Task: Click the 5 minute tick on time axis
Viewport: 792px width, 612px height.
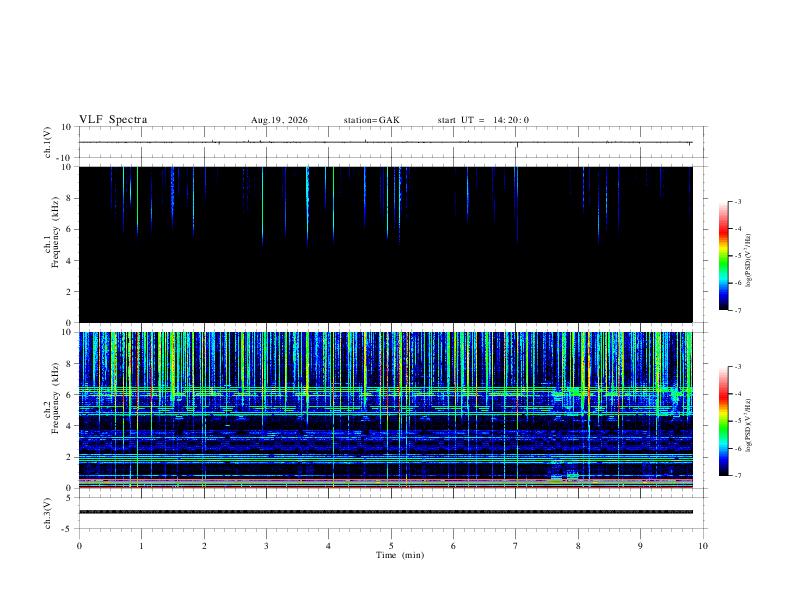Action: pos(391,546)
